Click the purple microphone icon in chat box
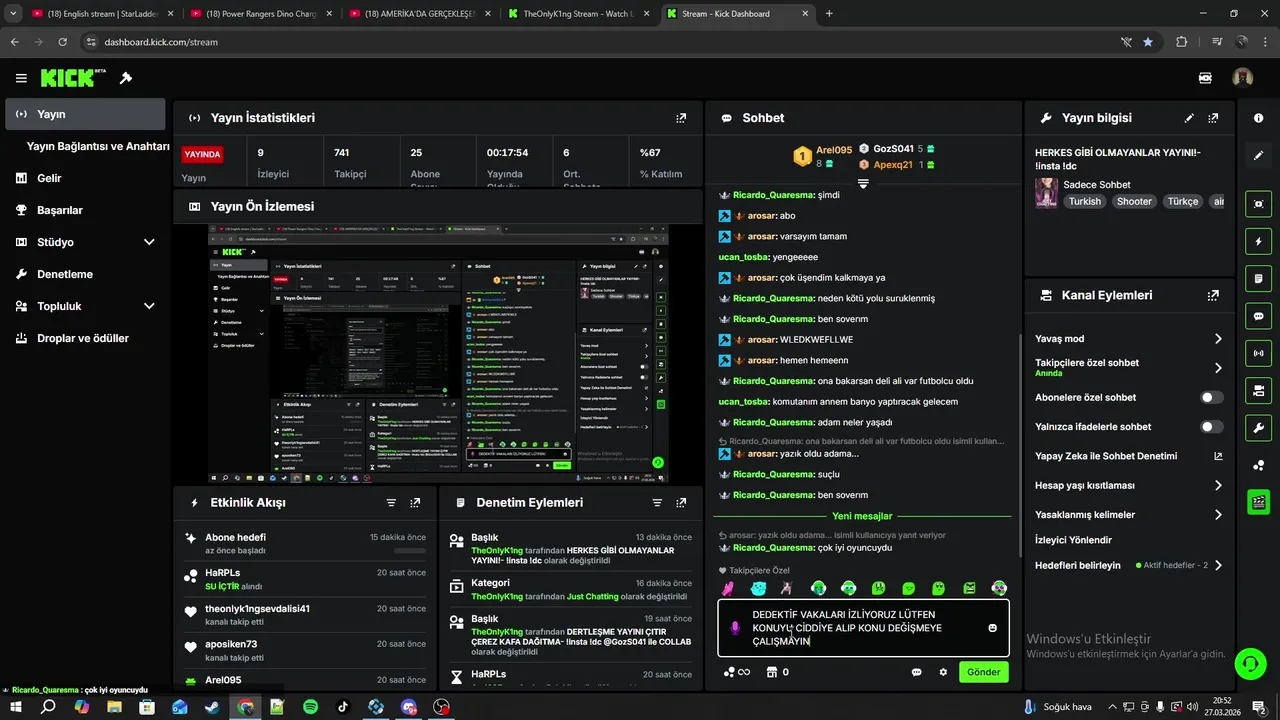Viewport: 1280px width, 720px height. [734, 628]
